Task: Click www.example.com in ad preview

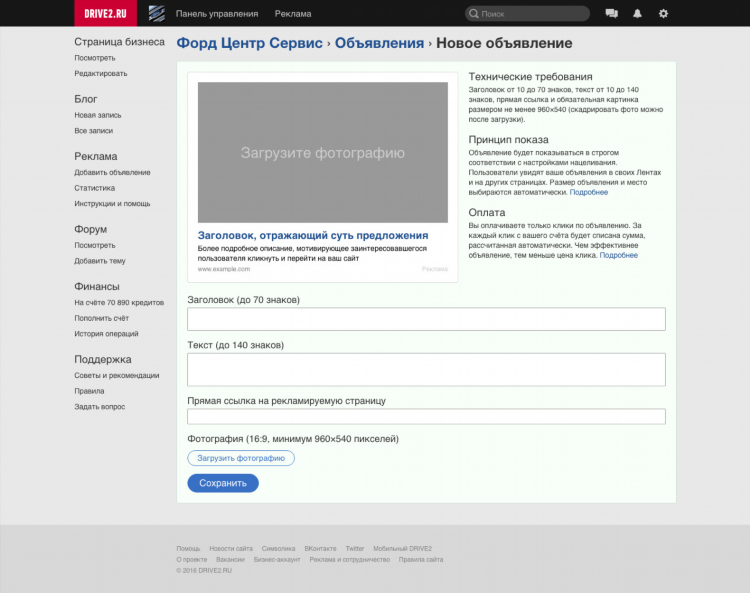Action: tap(224, 269)
